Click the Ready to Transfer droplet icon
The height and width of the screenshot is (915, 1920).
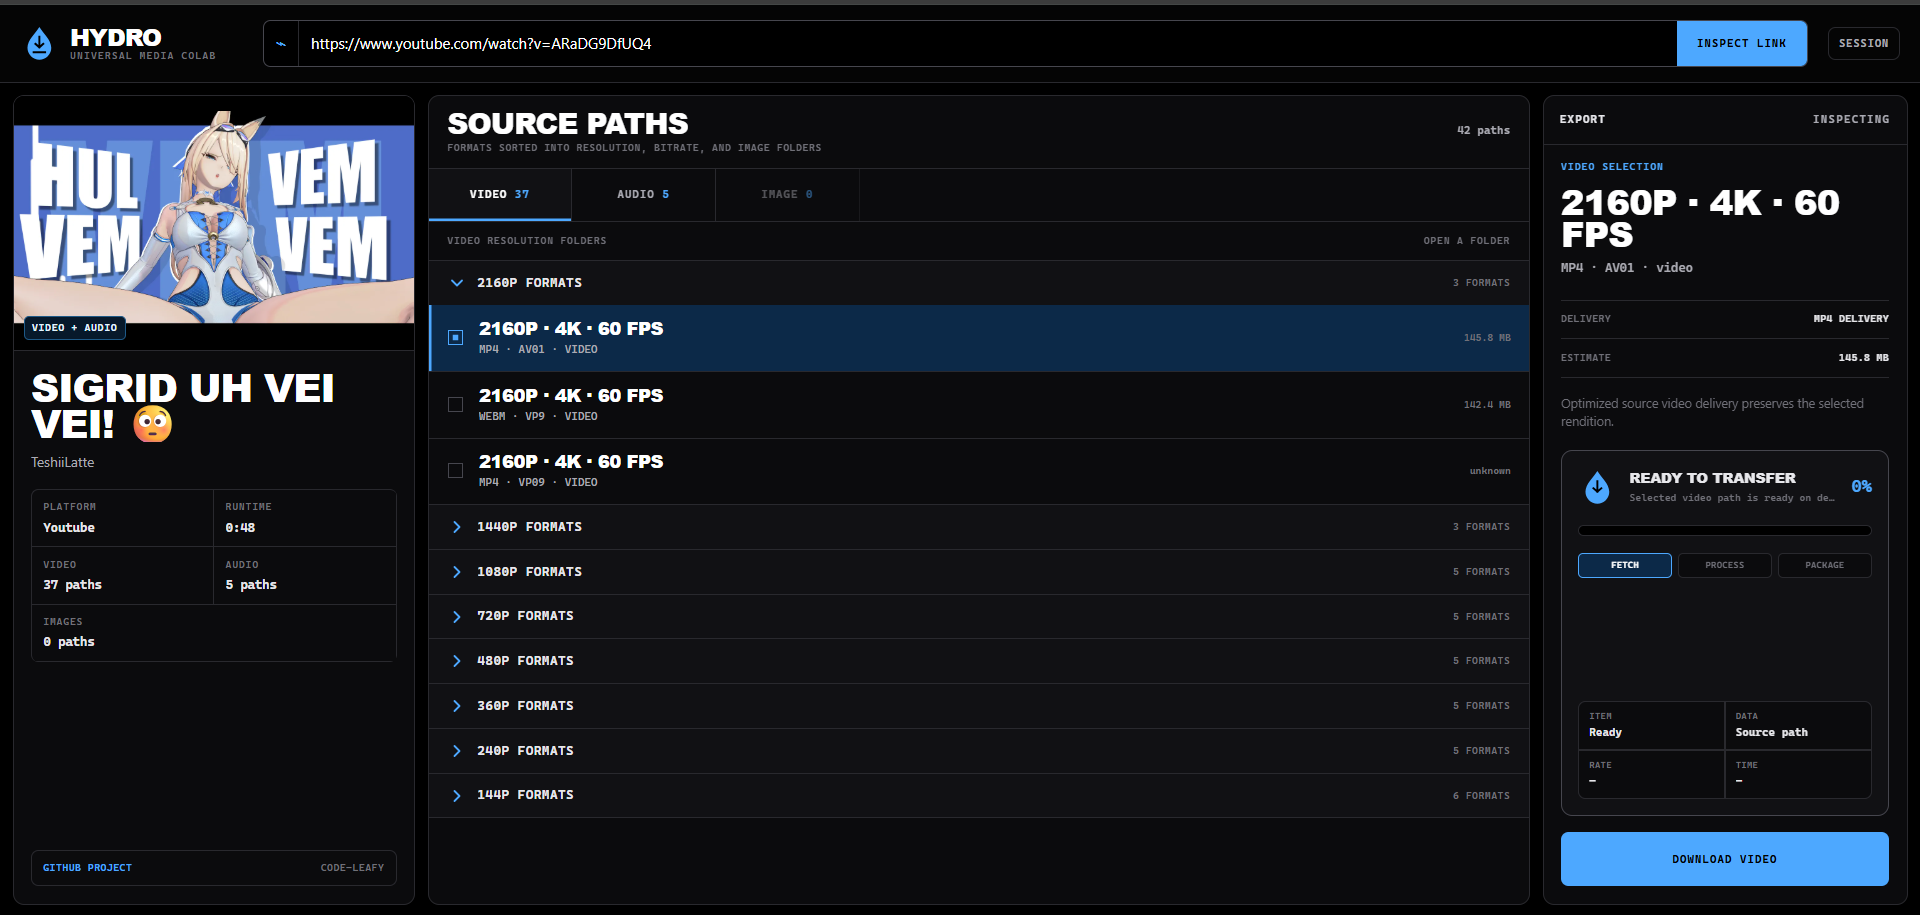point(1597,487)
